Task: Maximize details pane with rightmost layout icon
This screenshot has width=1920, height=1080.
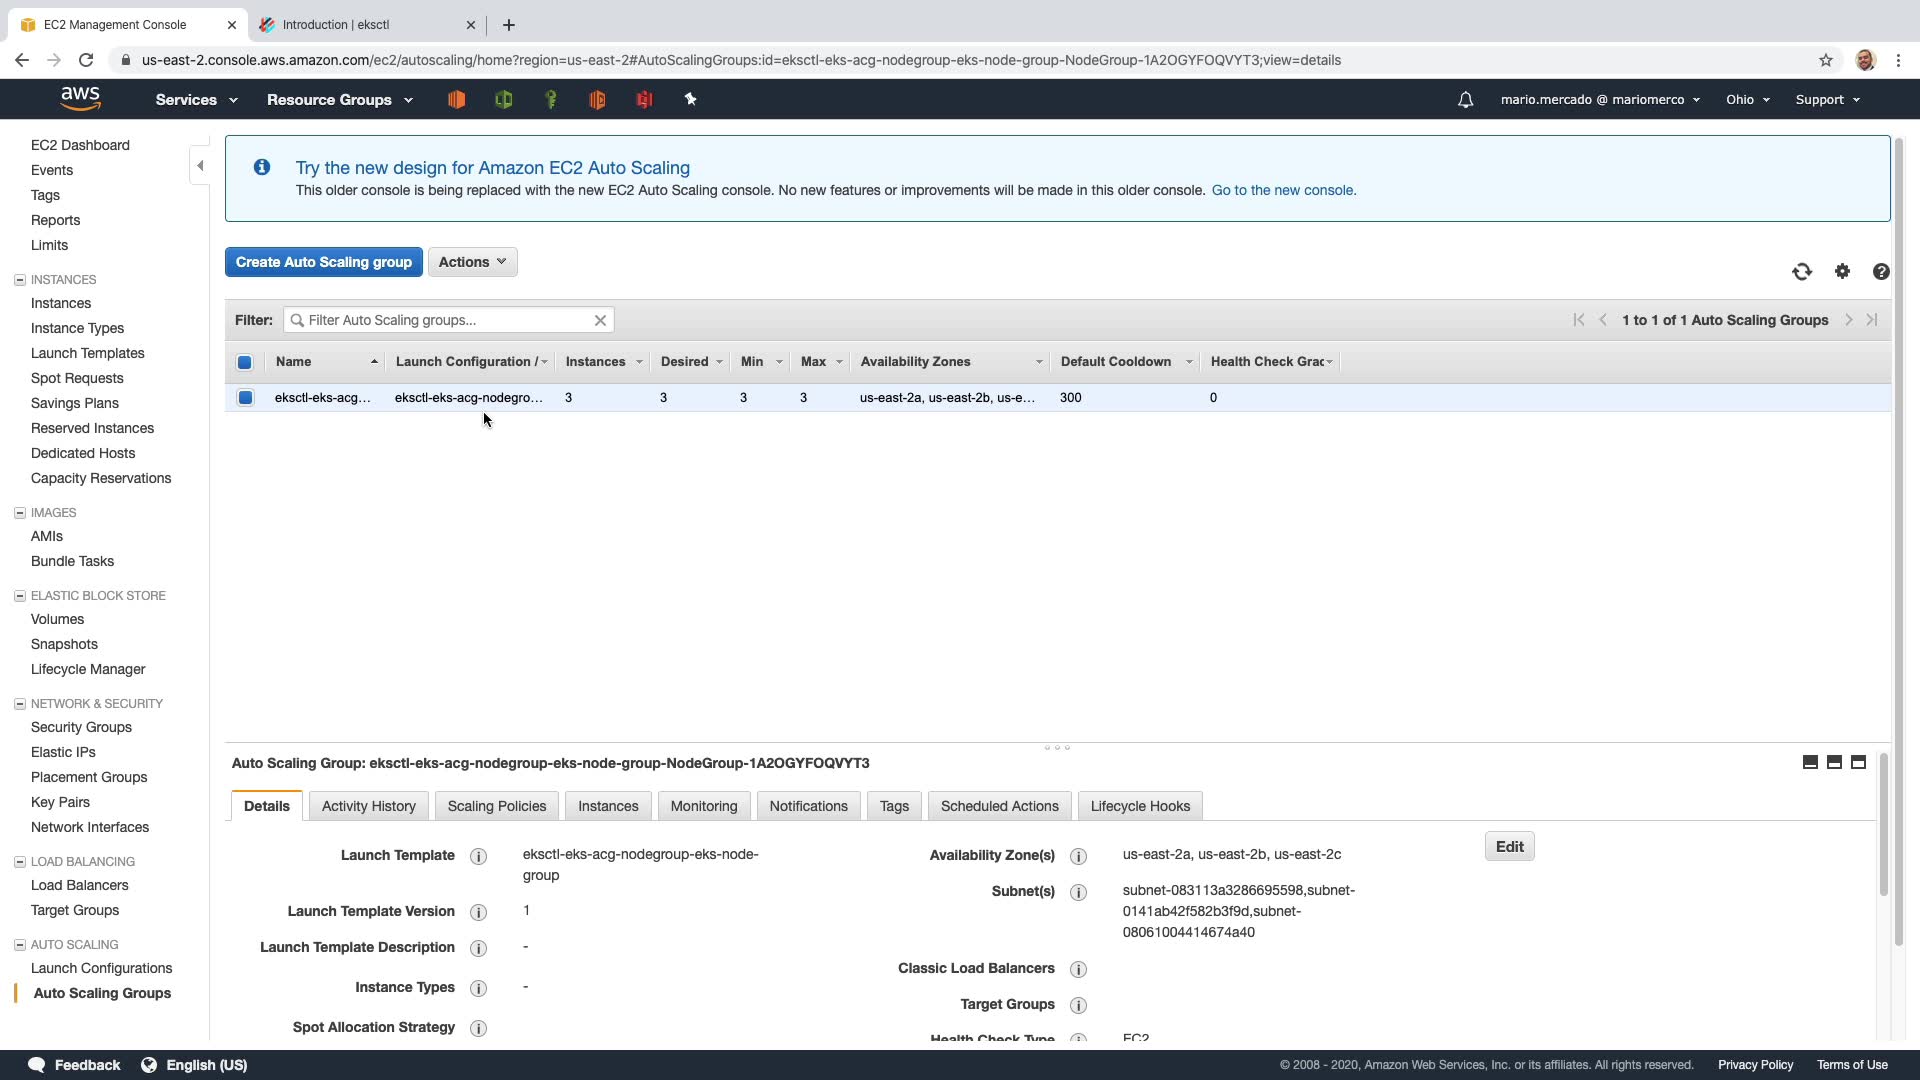Action: [1858, 763]
